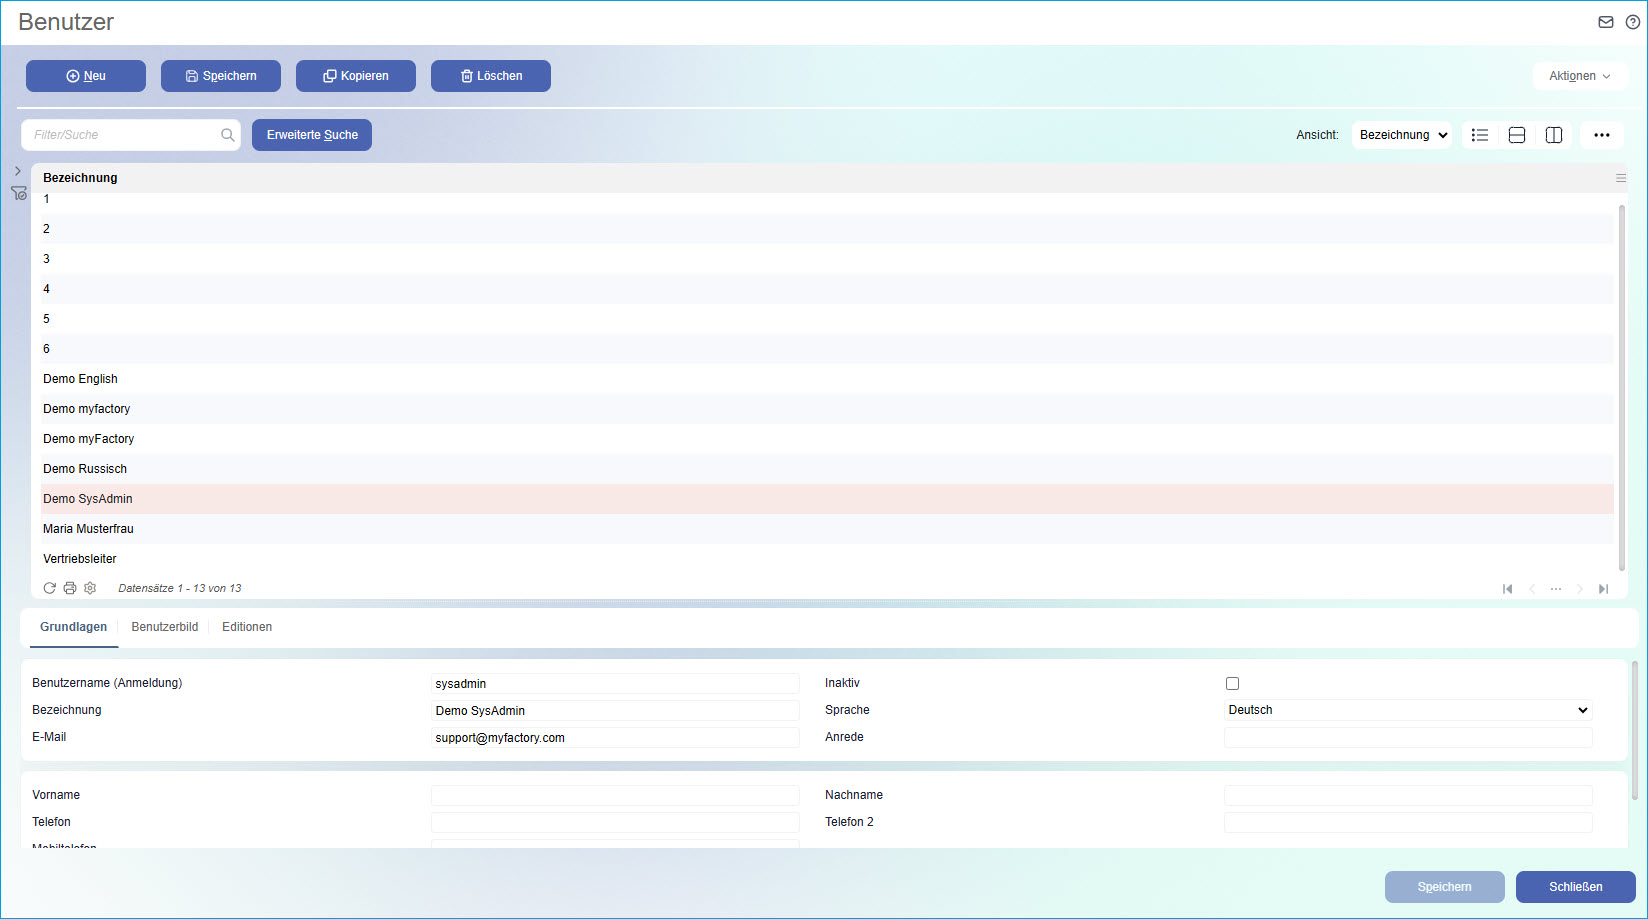
Task: Click the Nachname input field
Action: [x=1408, y=795]
